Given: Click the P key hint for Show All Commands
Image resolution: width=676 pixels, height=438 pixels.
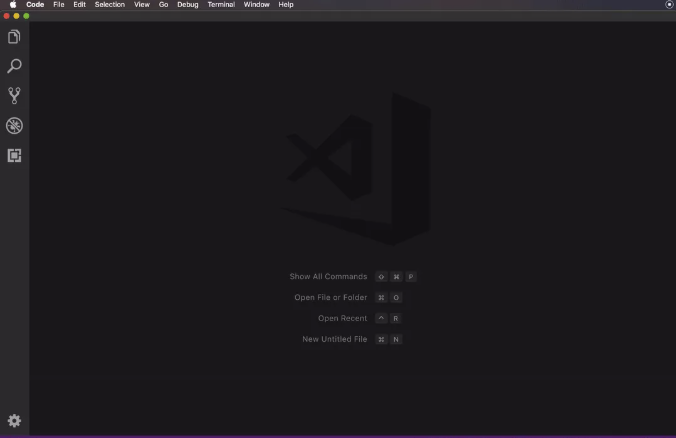Looking at the screenshot, I should point(411,277).
